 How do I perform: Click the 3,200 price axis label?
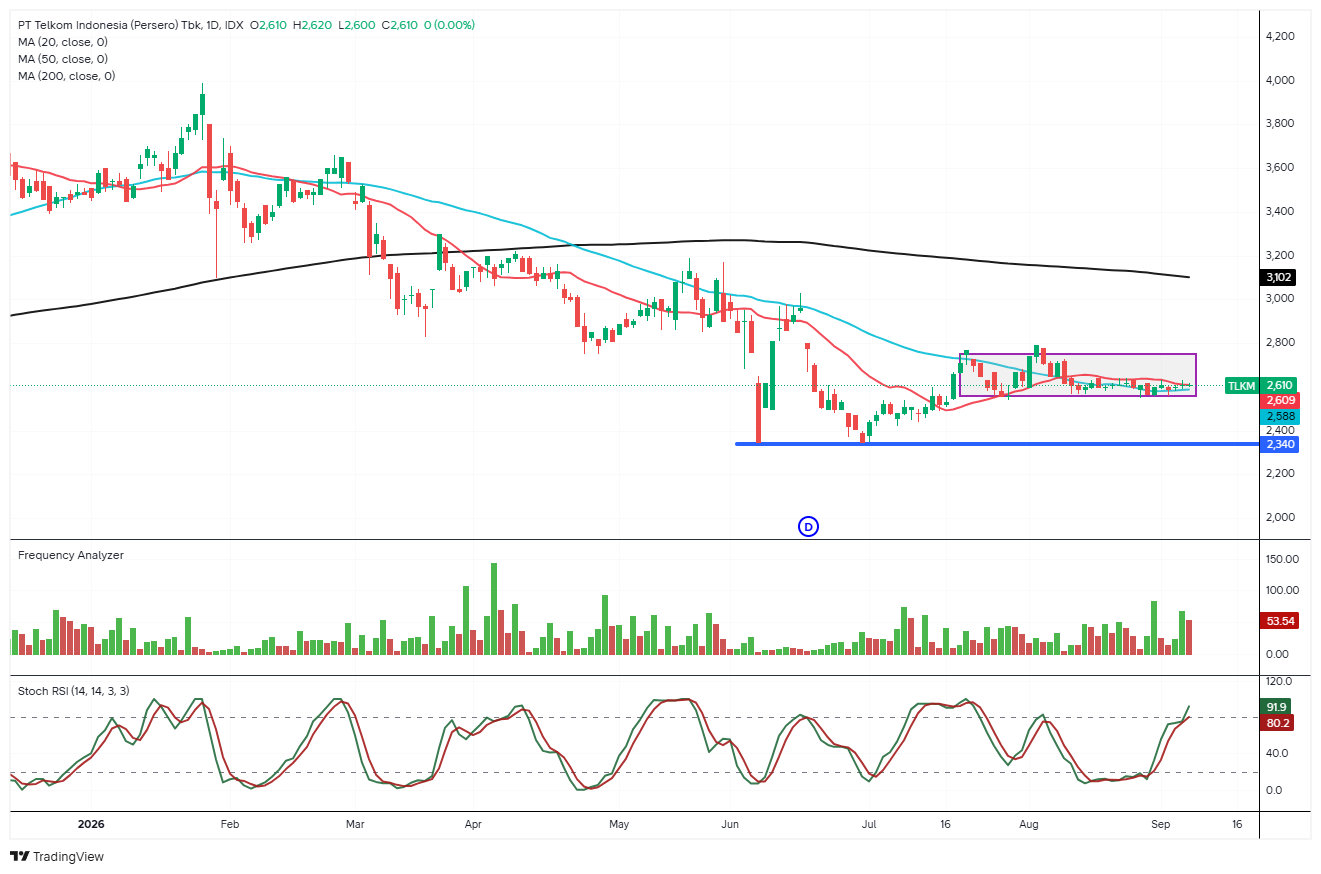click(x=1281, y=255)
